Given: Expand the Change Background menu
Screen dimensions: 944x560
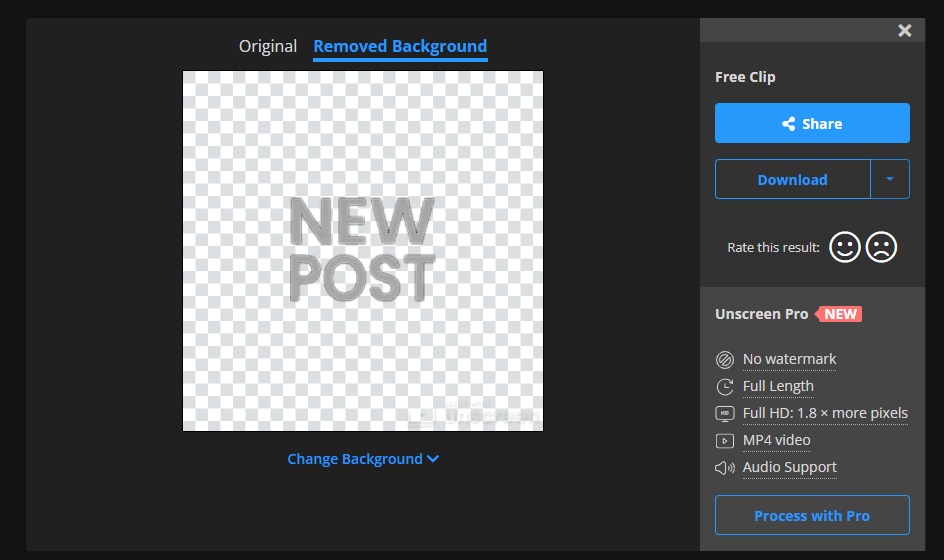Looking at the screenshot, I should (363, 459).
